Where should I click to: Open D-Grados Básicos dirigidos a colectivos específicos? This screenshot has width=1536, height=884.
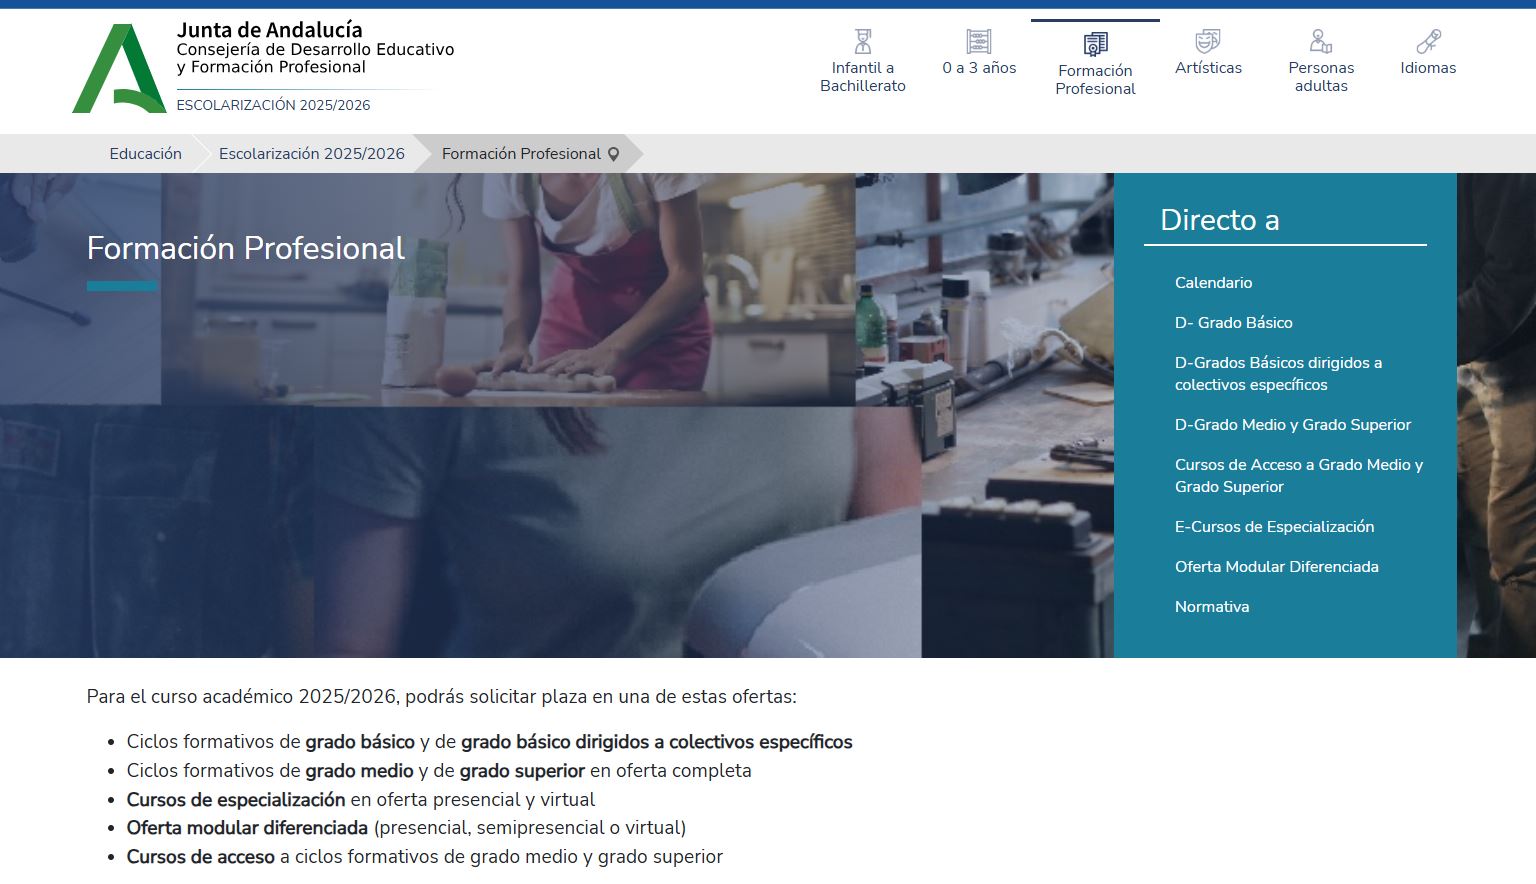tap(1278, 374)
